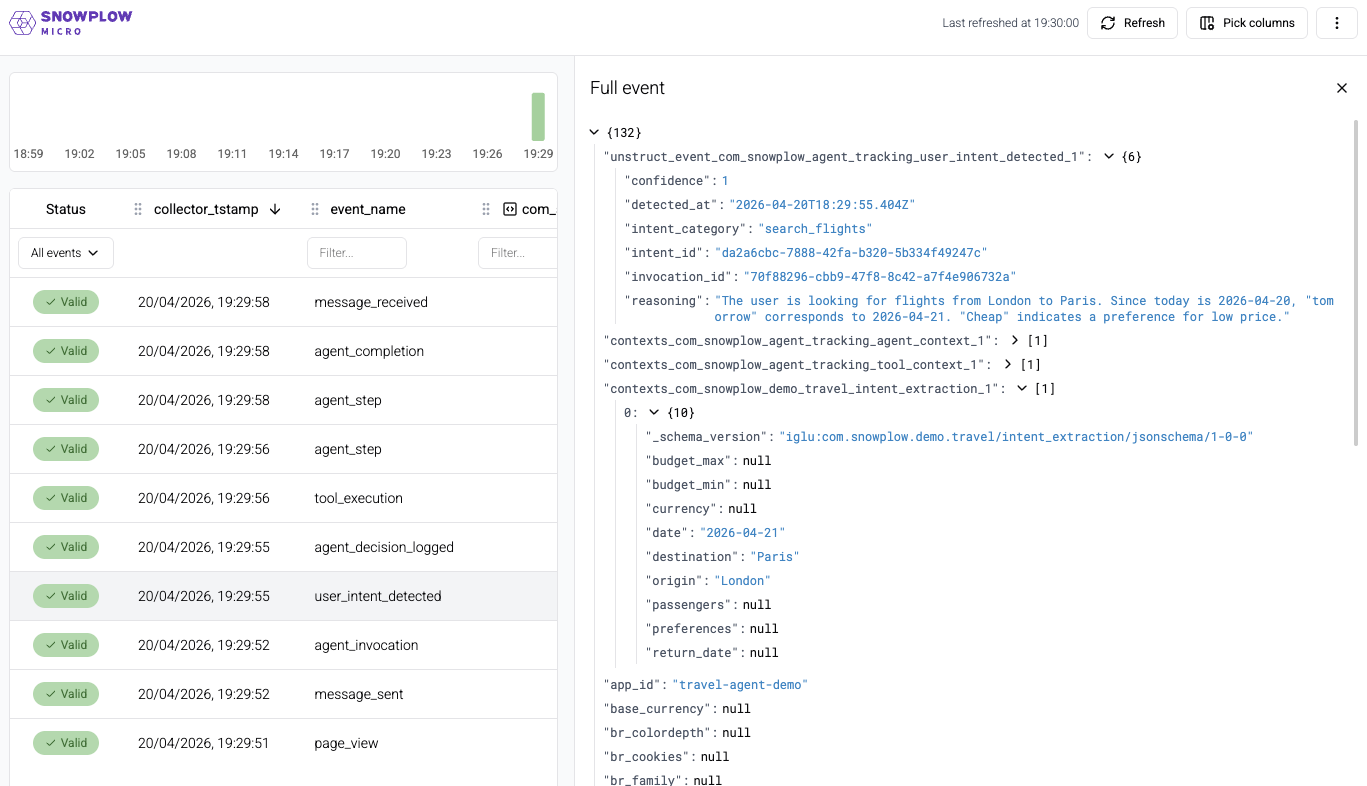
Task: Collapse the root {132} JSON node
Action: point(595,132)
